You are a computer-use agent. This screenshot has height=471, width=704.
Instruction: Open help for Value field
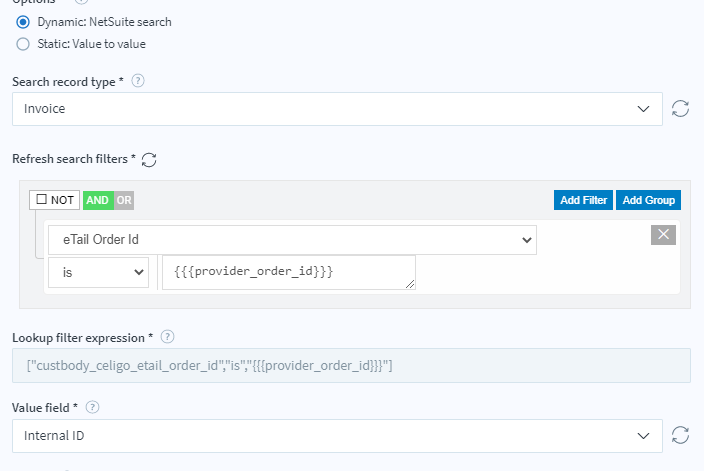click(x=92, y=407)
